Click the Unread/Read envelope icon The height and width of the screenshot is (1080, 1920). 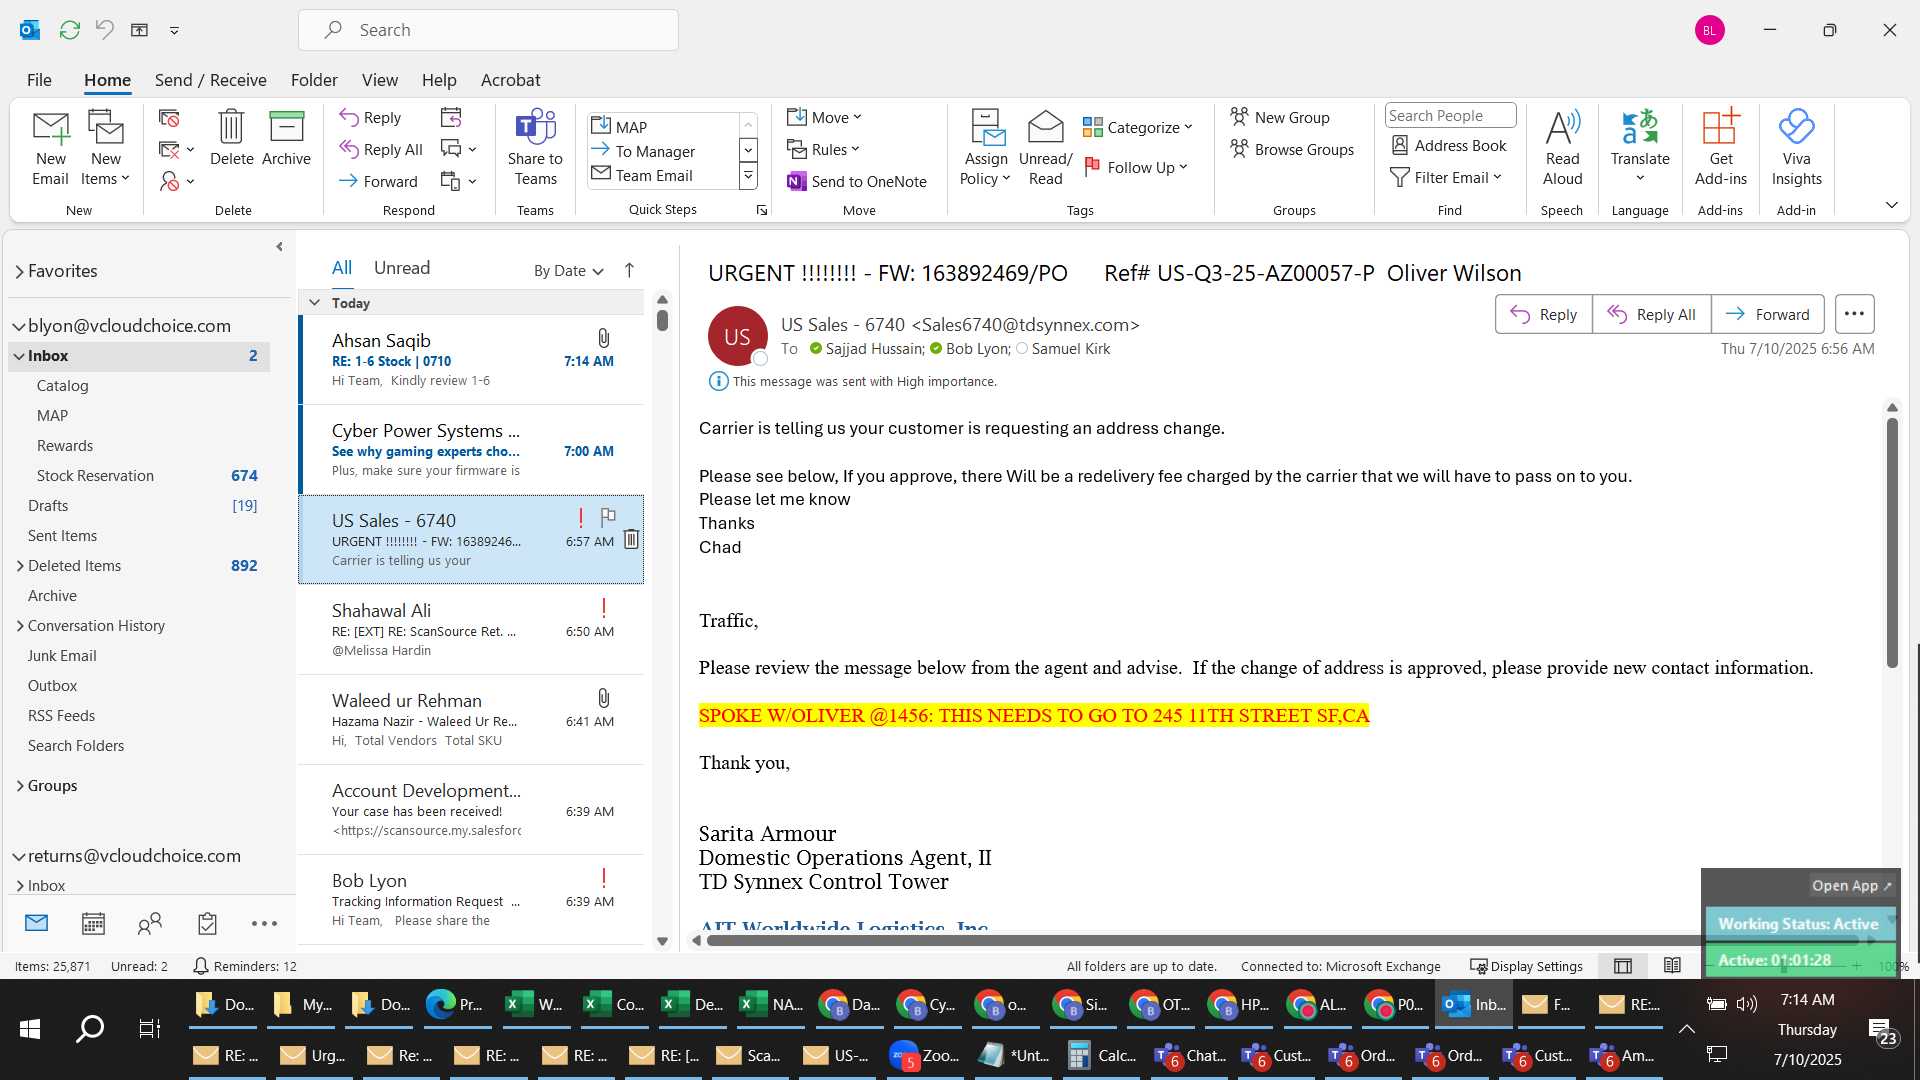pyautogui.click(x=1045, y=148)
